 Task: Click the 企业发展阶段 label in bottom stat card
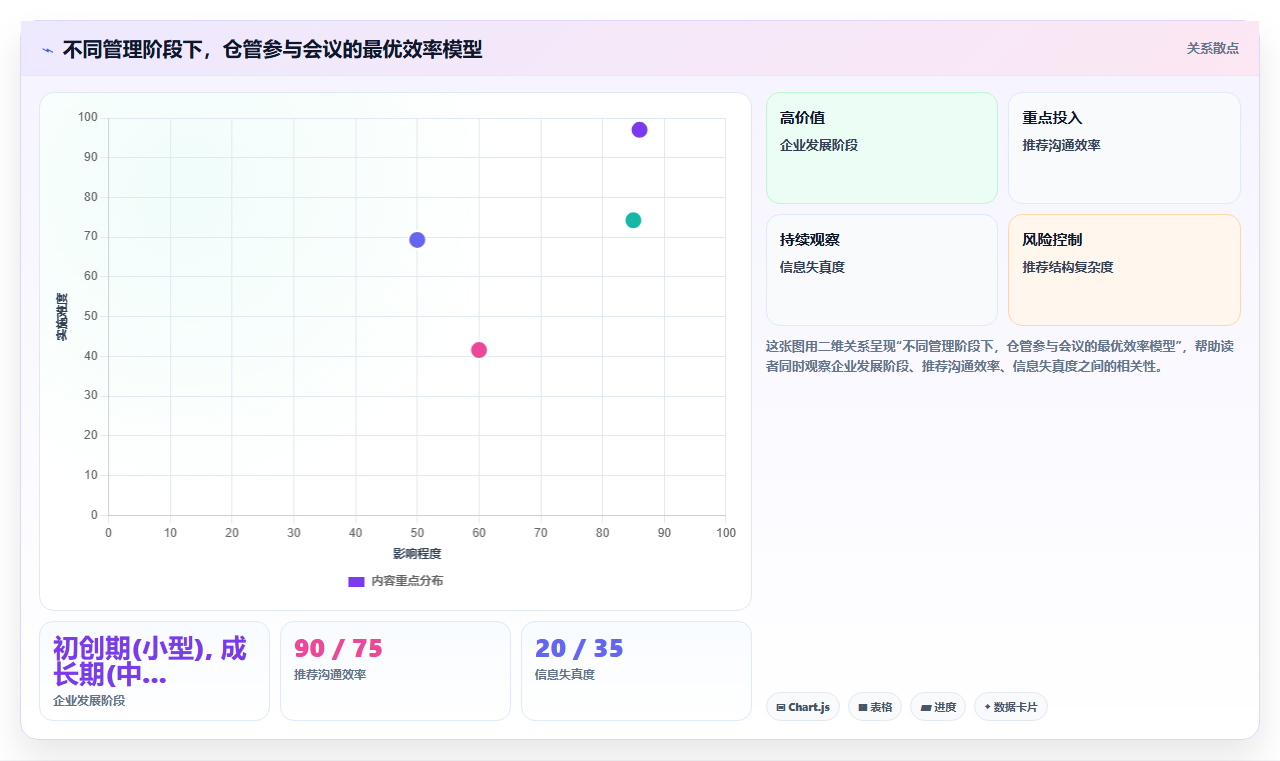point(89,701)
